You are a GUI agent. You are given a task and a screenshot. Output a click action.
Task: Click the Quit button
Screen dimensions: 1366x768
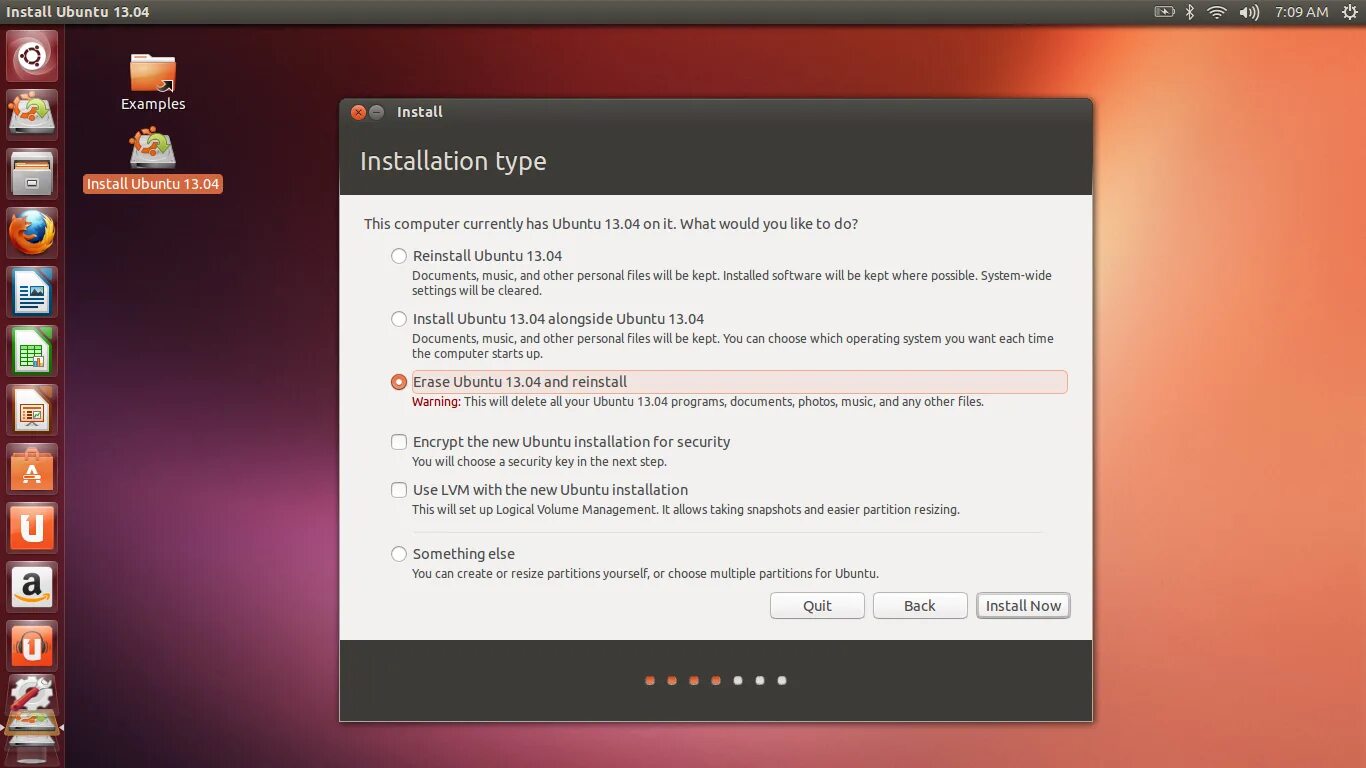tap(817, 606)
